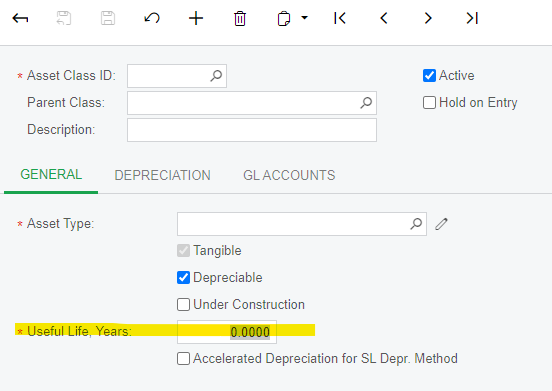Open Asset Type lookup magnifier
Viewport: 552px width, 391px height.
[416, 224]
